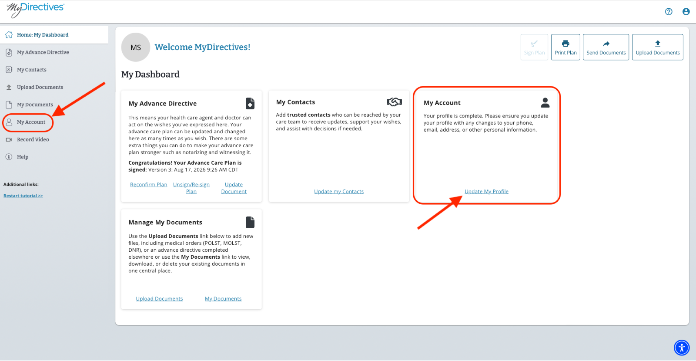Click Update My Profile link
The height and width of the screenshot is (361, 696).
(486, 191)
